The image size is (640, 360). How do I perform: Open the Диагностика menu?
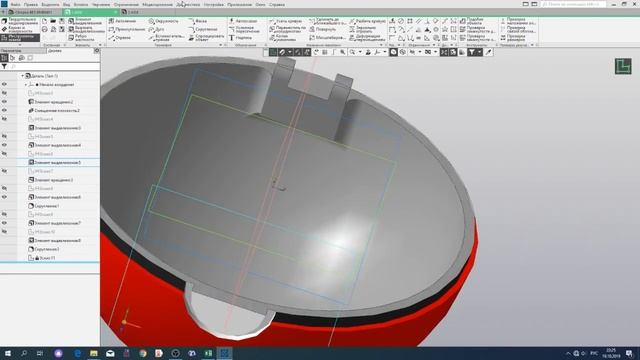188,4
